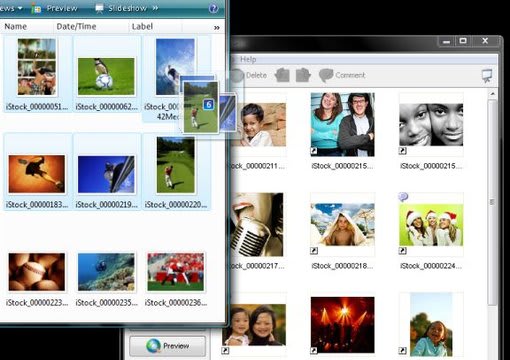Sort by the Label column header
The height and width of the screenshot is (360, 510).
[142, 26]
